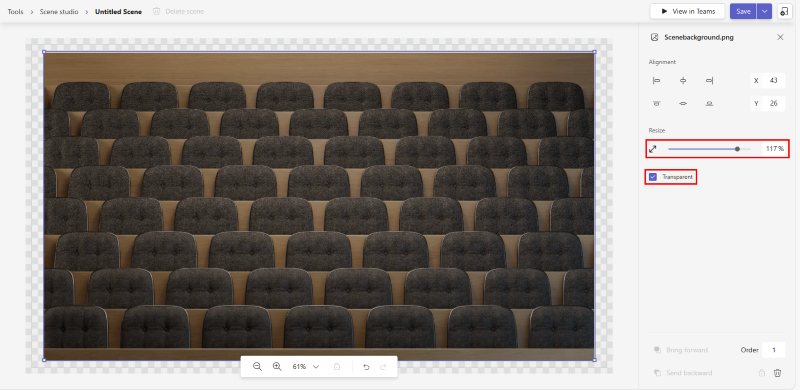The height and width of the screenshot is (390, 800).
Task: Zoom out the canvas with magnifier minus
Action: pyautogui.click(x=257, y=367)
